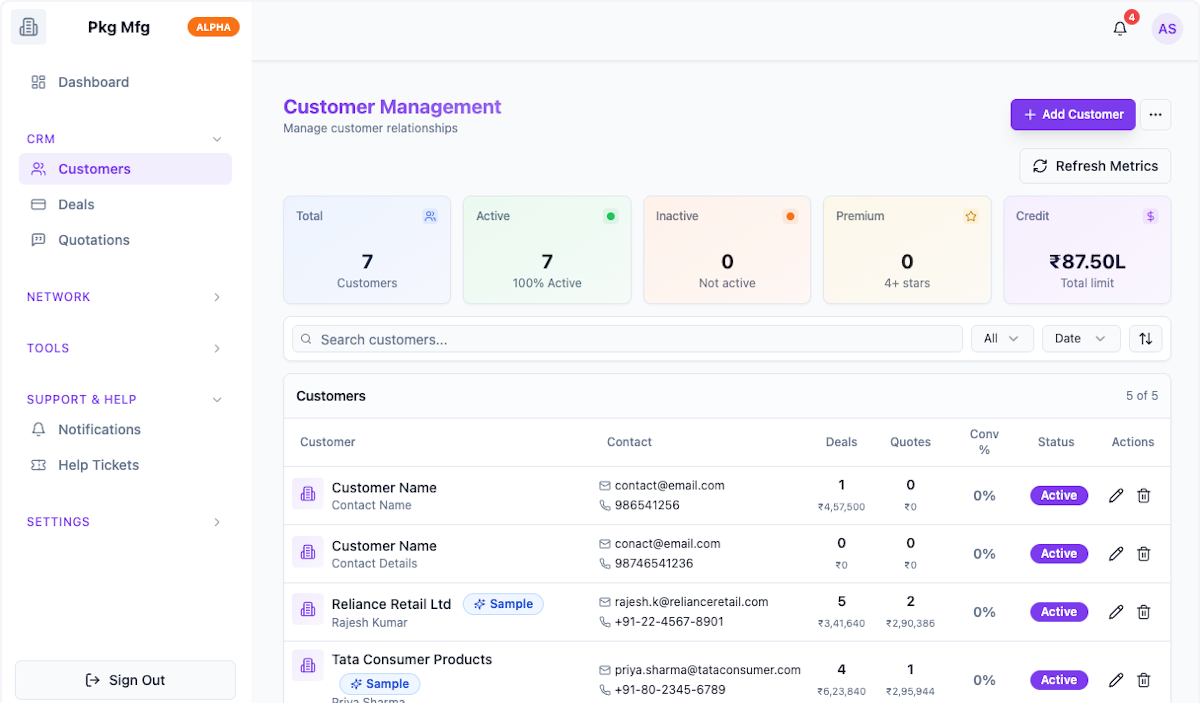Edit the Reliance Retail Ltd row
The width and height of the screenshot is (1200, 703).
pos(1116,612)
